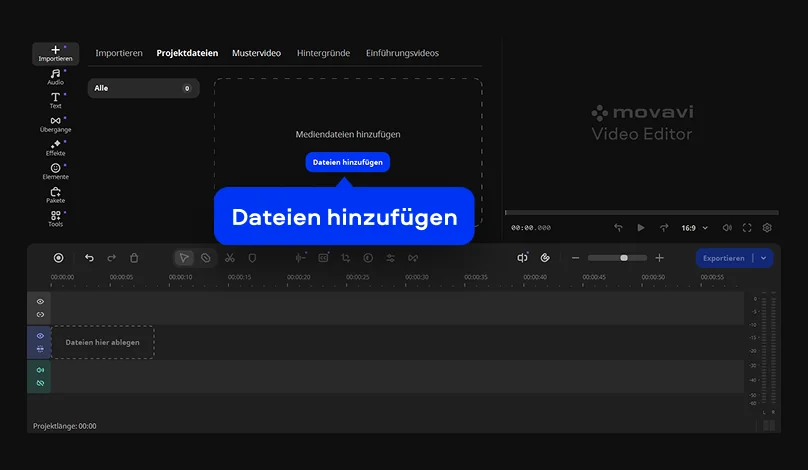The width and height of the screenshot is (808, 470).
Task: Switch to the Mustervideo tab
Action: 256,53
